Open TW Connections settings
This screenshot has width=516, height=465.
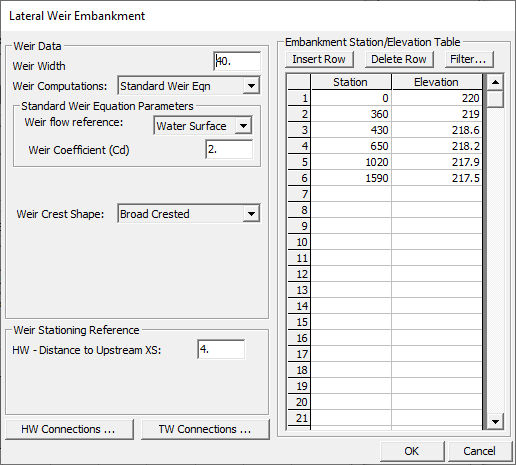[x=205, y=429]
